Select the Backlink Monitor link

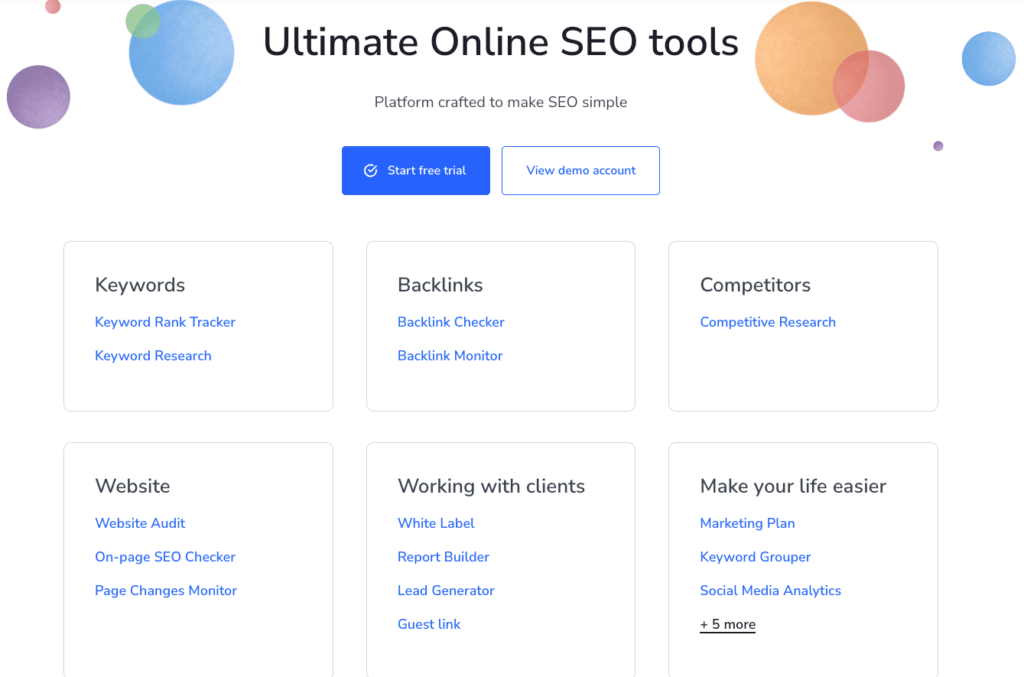(x=450, y=356)
